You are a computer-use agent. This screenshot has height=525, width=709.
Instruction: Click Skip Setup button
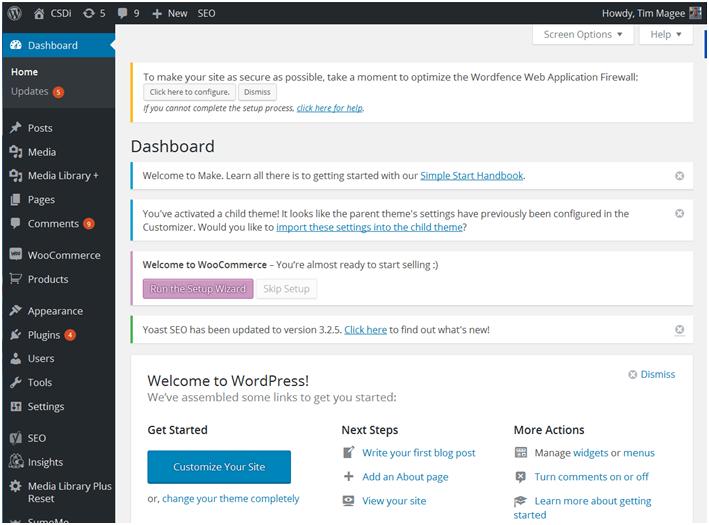click(286, 289)
